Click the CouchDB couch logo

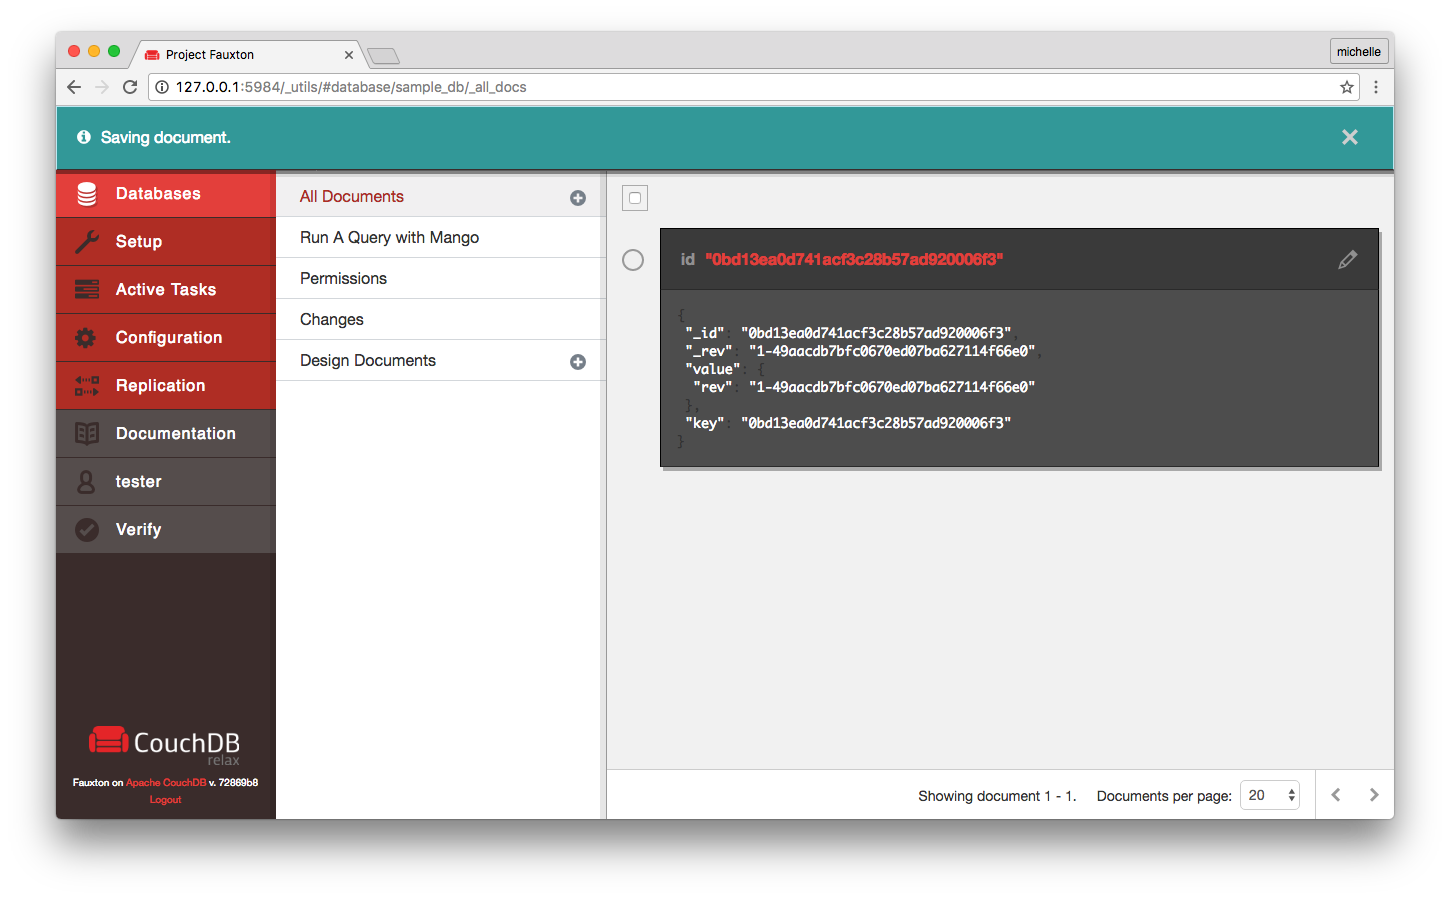pyautogui.click(x=108, y=740)
